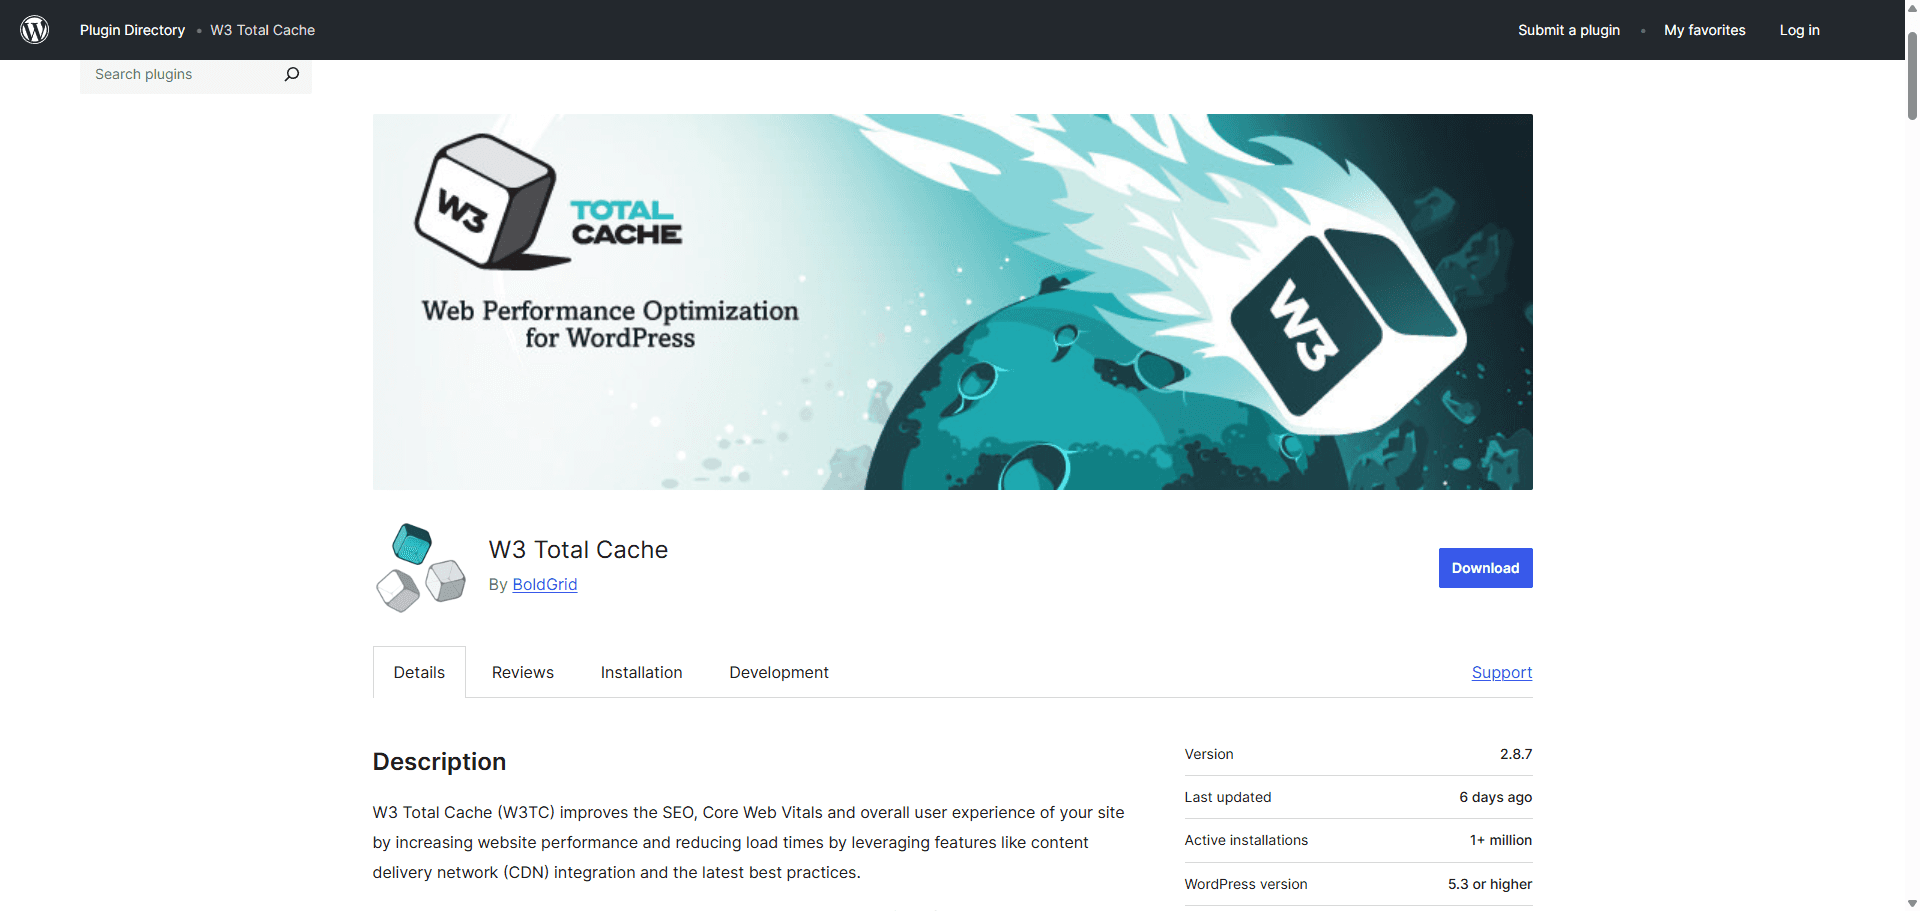Switch to the Reviews tab
Screen dimensions: 1920x911
[x=522, y=672]
